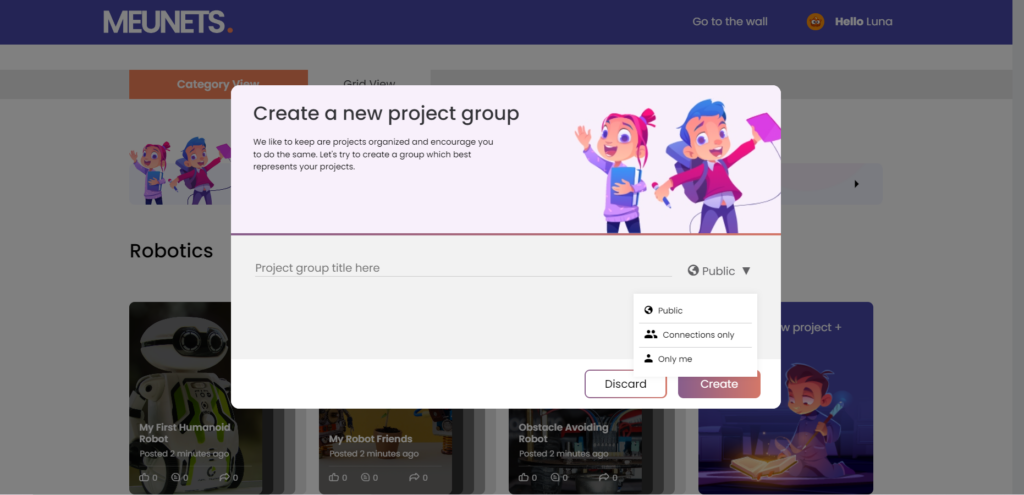Comment on My First Humanoid Robot project
Viewport: 1024px width, 495px height.
click(x=176, y=477)
